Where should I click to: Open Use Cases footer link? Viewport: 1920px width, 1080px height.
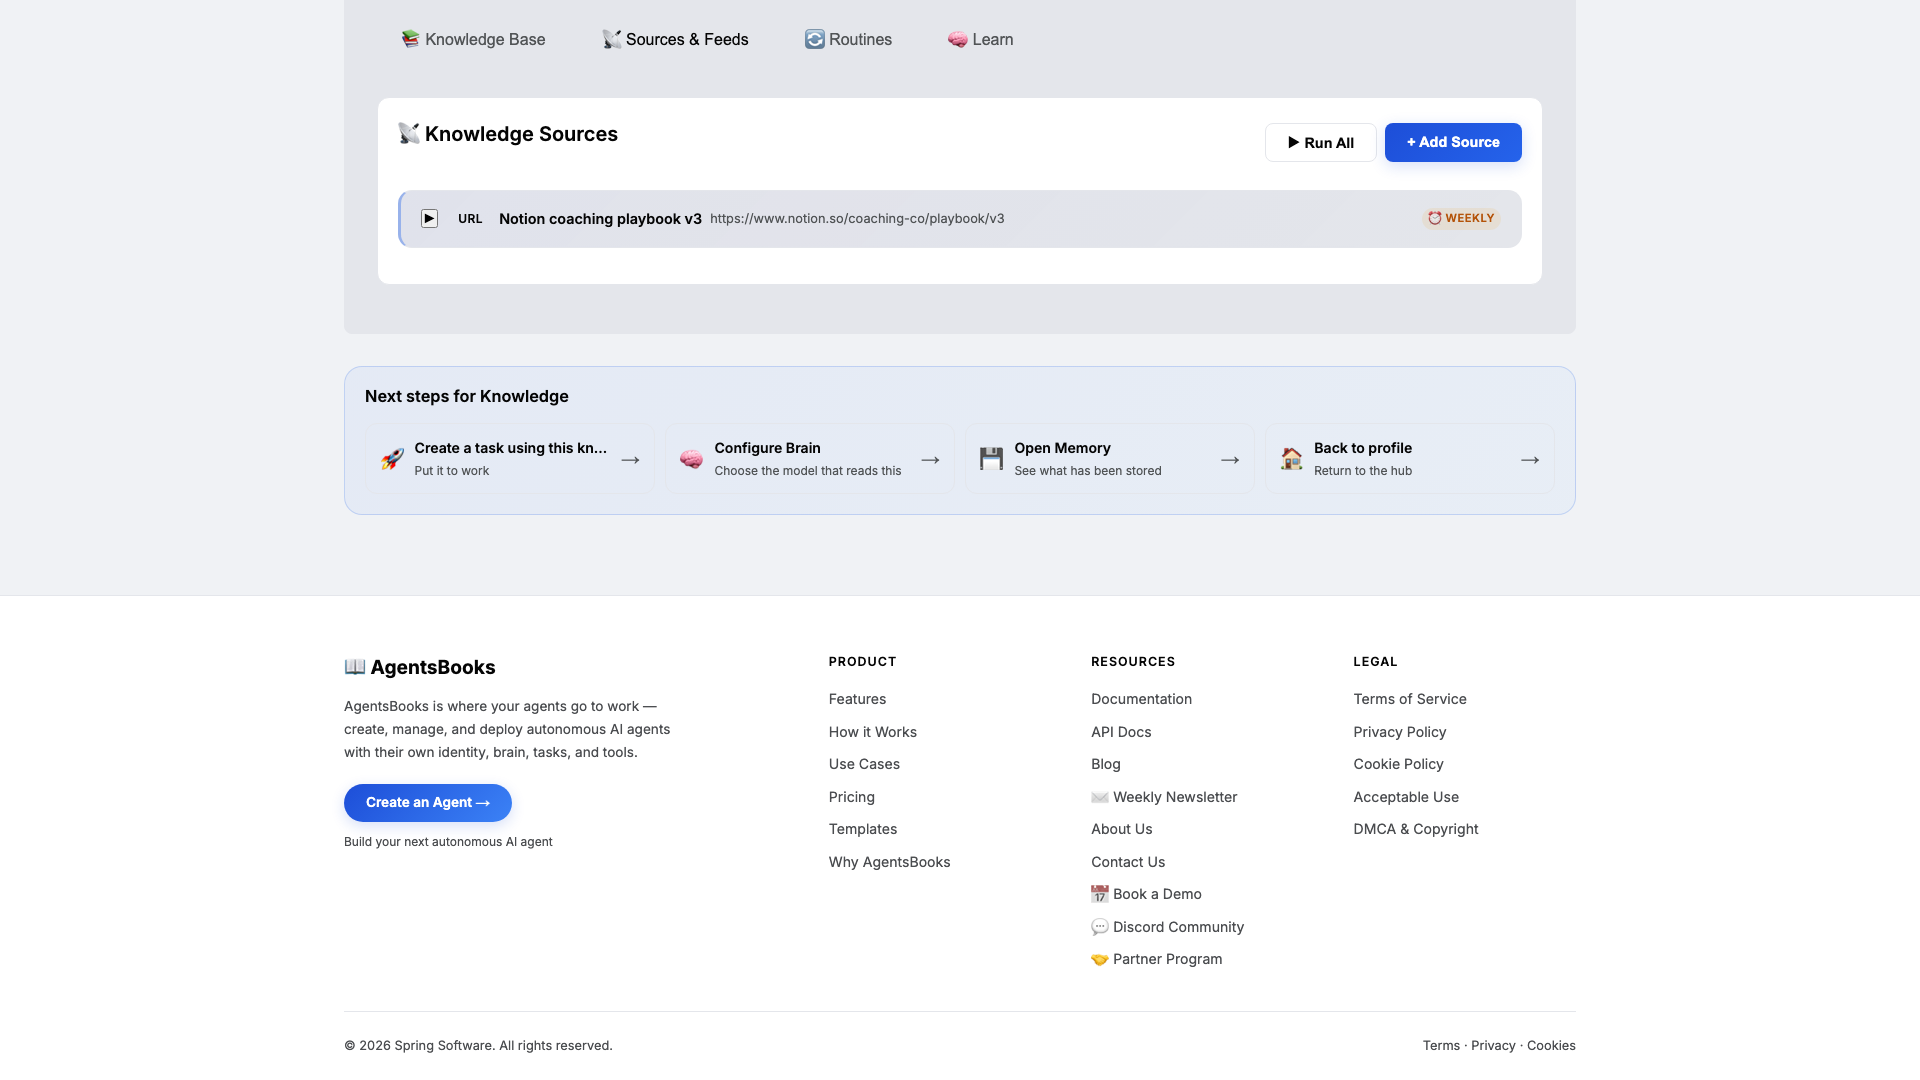click(864, 764)
